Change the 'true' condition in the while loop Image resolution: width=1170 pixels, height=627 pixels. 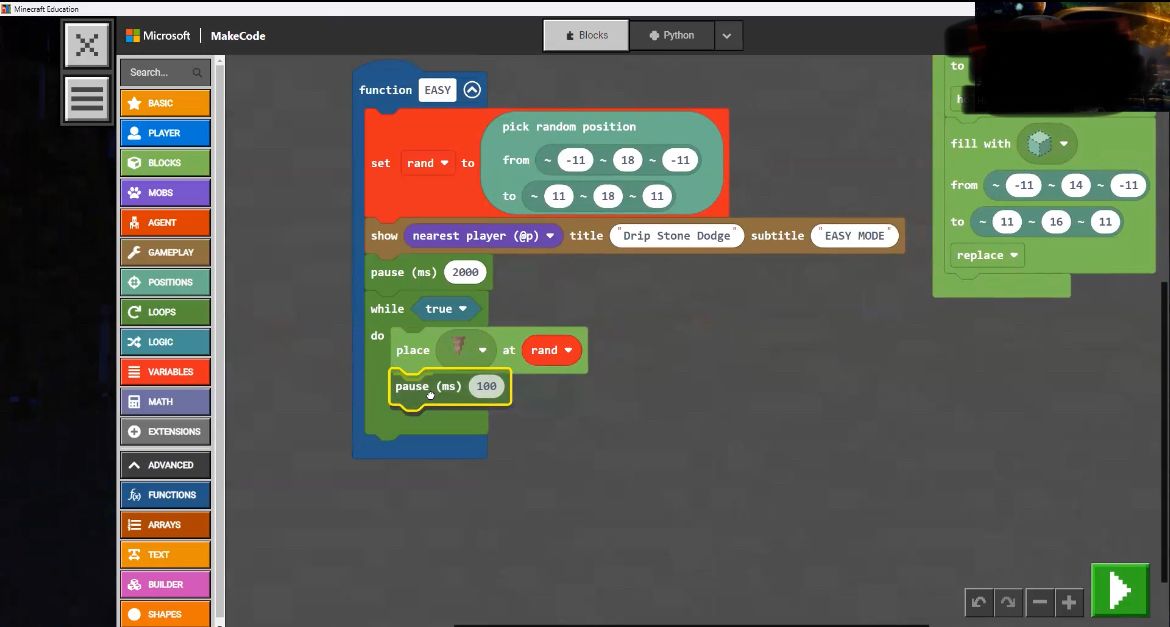click(445, 309)
